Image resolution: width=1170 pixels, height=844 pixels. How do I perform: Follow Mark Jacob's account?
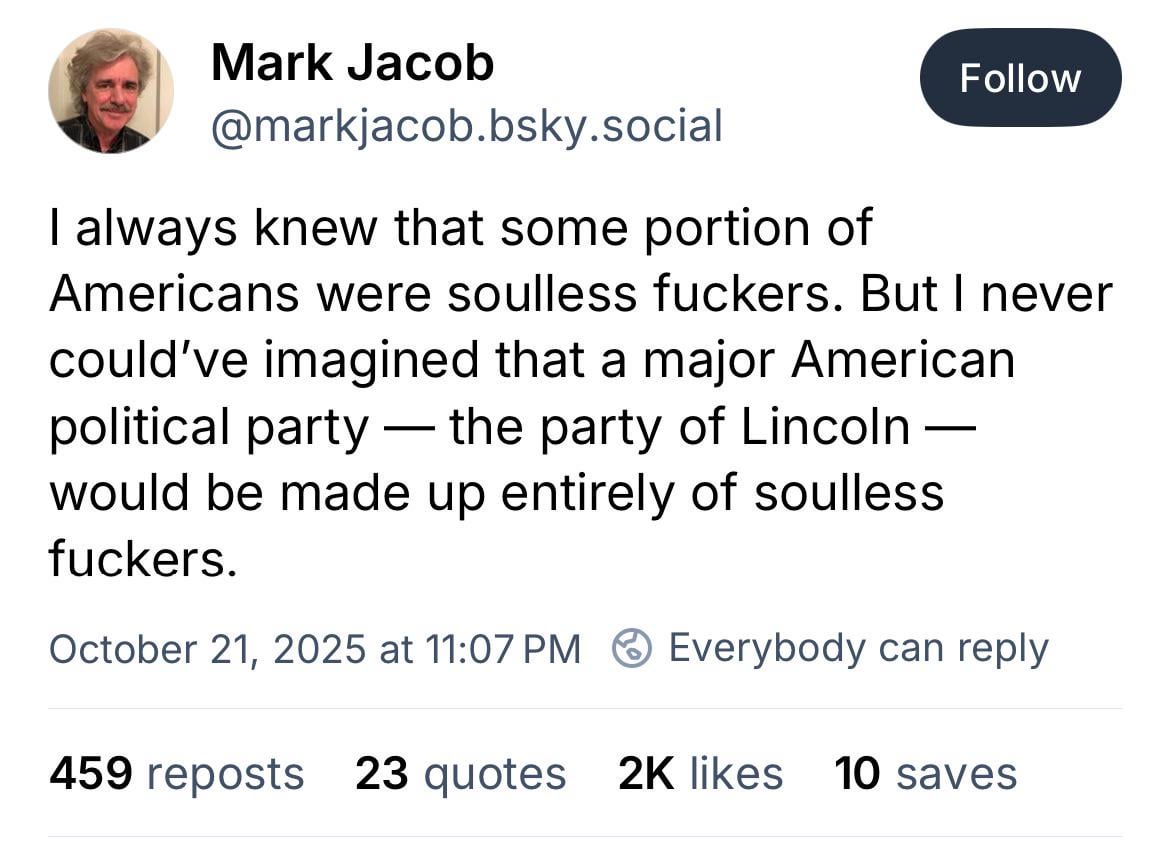pyautogui.click(x=1020, y=78)
